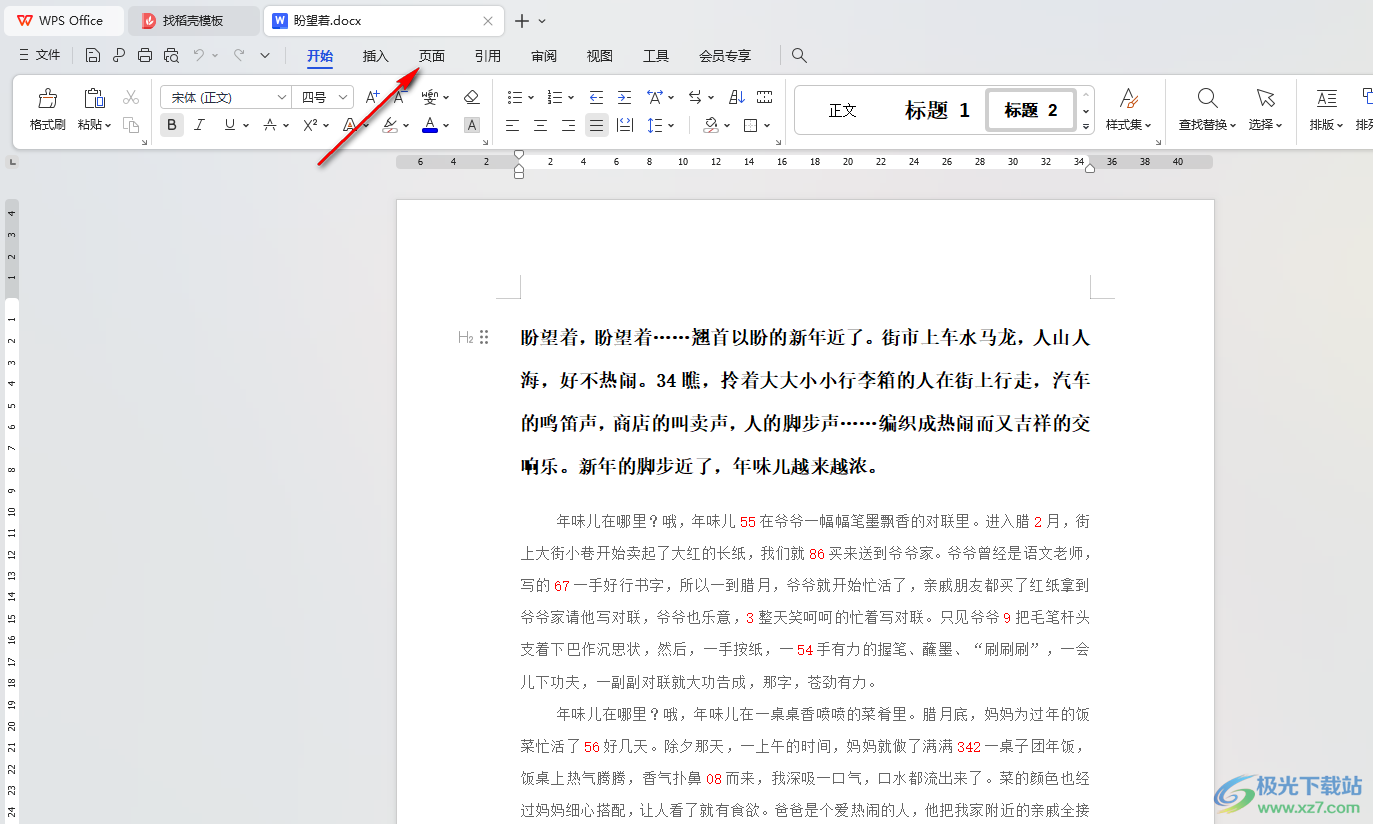The height and width of the screenshot is (824, 1373).
Task: Apply the 标题 1 style
Action: coord(937,110)
